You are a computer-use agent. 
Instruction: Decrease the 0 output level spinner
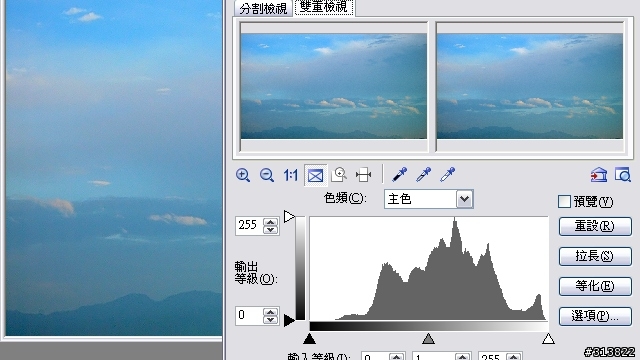click(271, 320)
